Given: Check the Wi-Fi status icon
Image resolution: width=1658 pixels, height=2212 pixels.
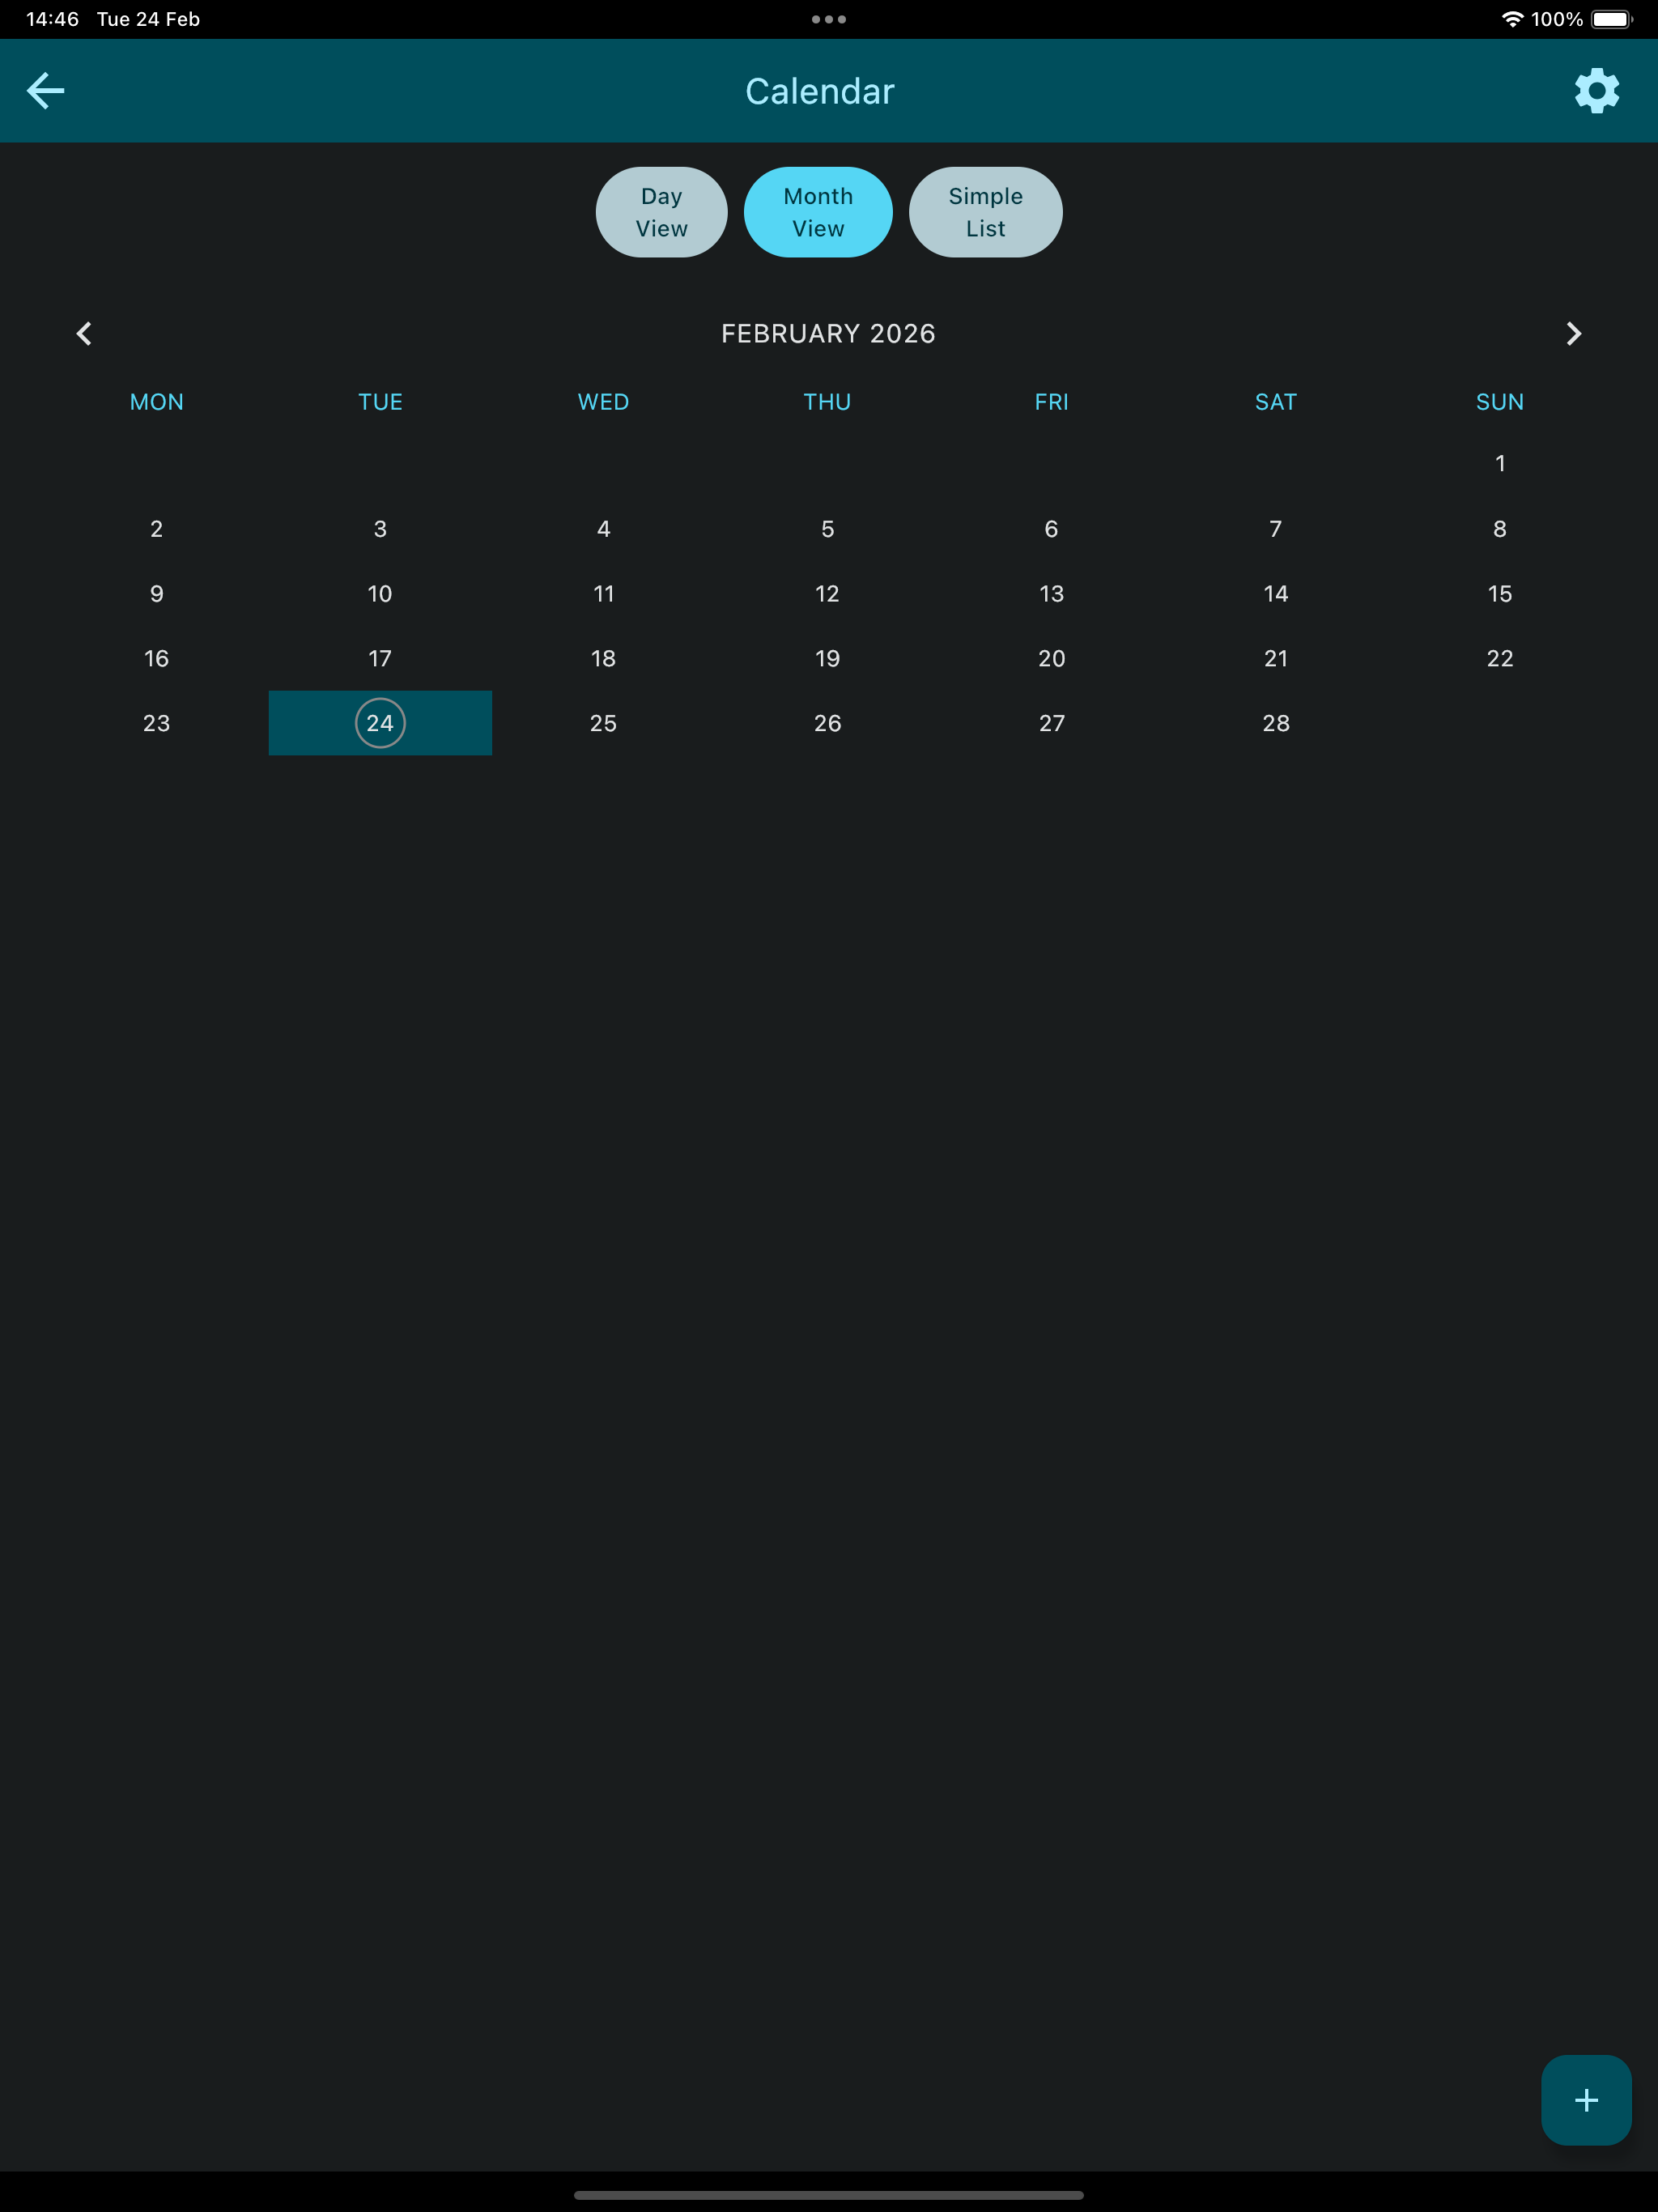Looking at the screenshot, I should (x=1512, y=19).
